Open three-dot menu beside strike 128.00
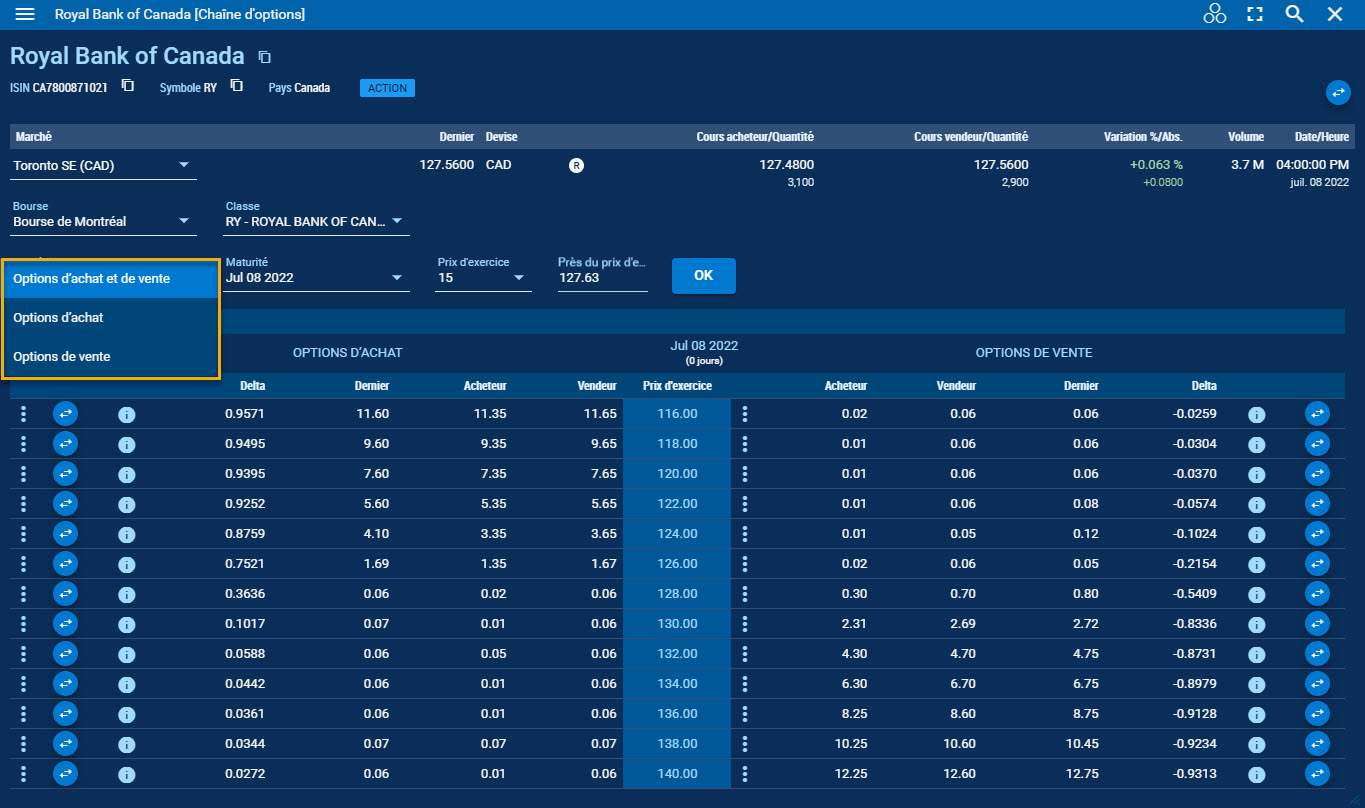1365x808 pixels. click(x=744, y=594)
